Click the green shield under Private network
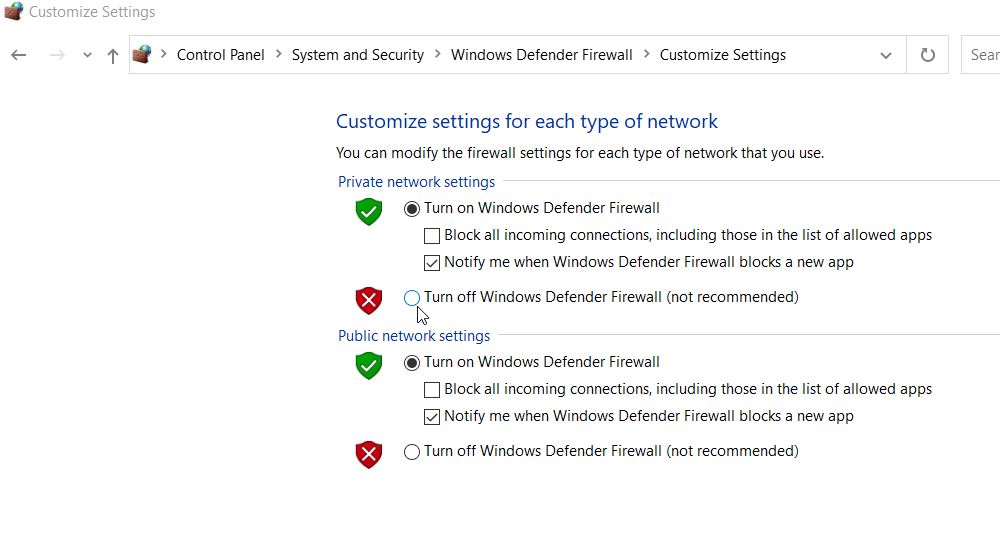 [x=369, y=212]
